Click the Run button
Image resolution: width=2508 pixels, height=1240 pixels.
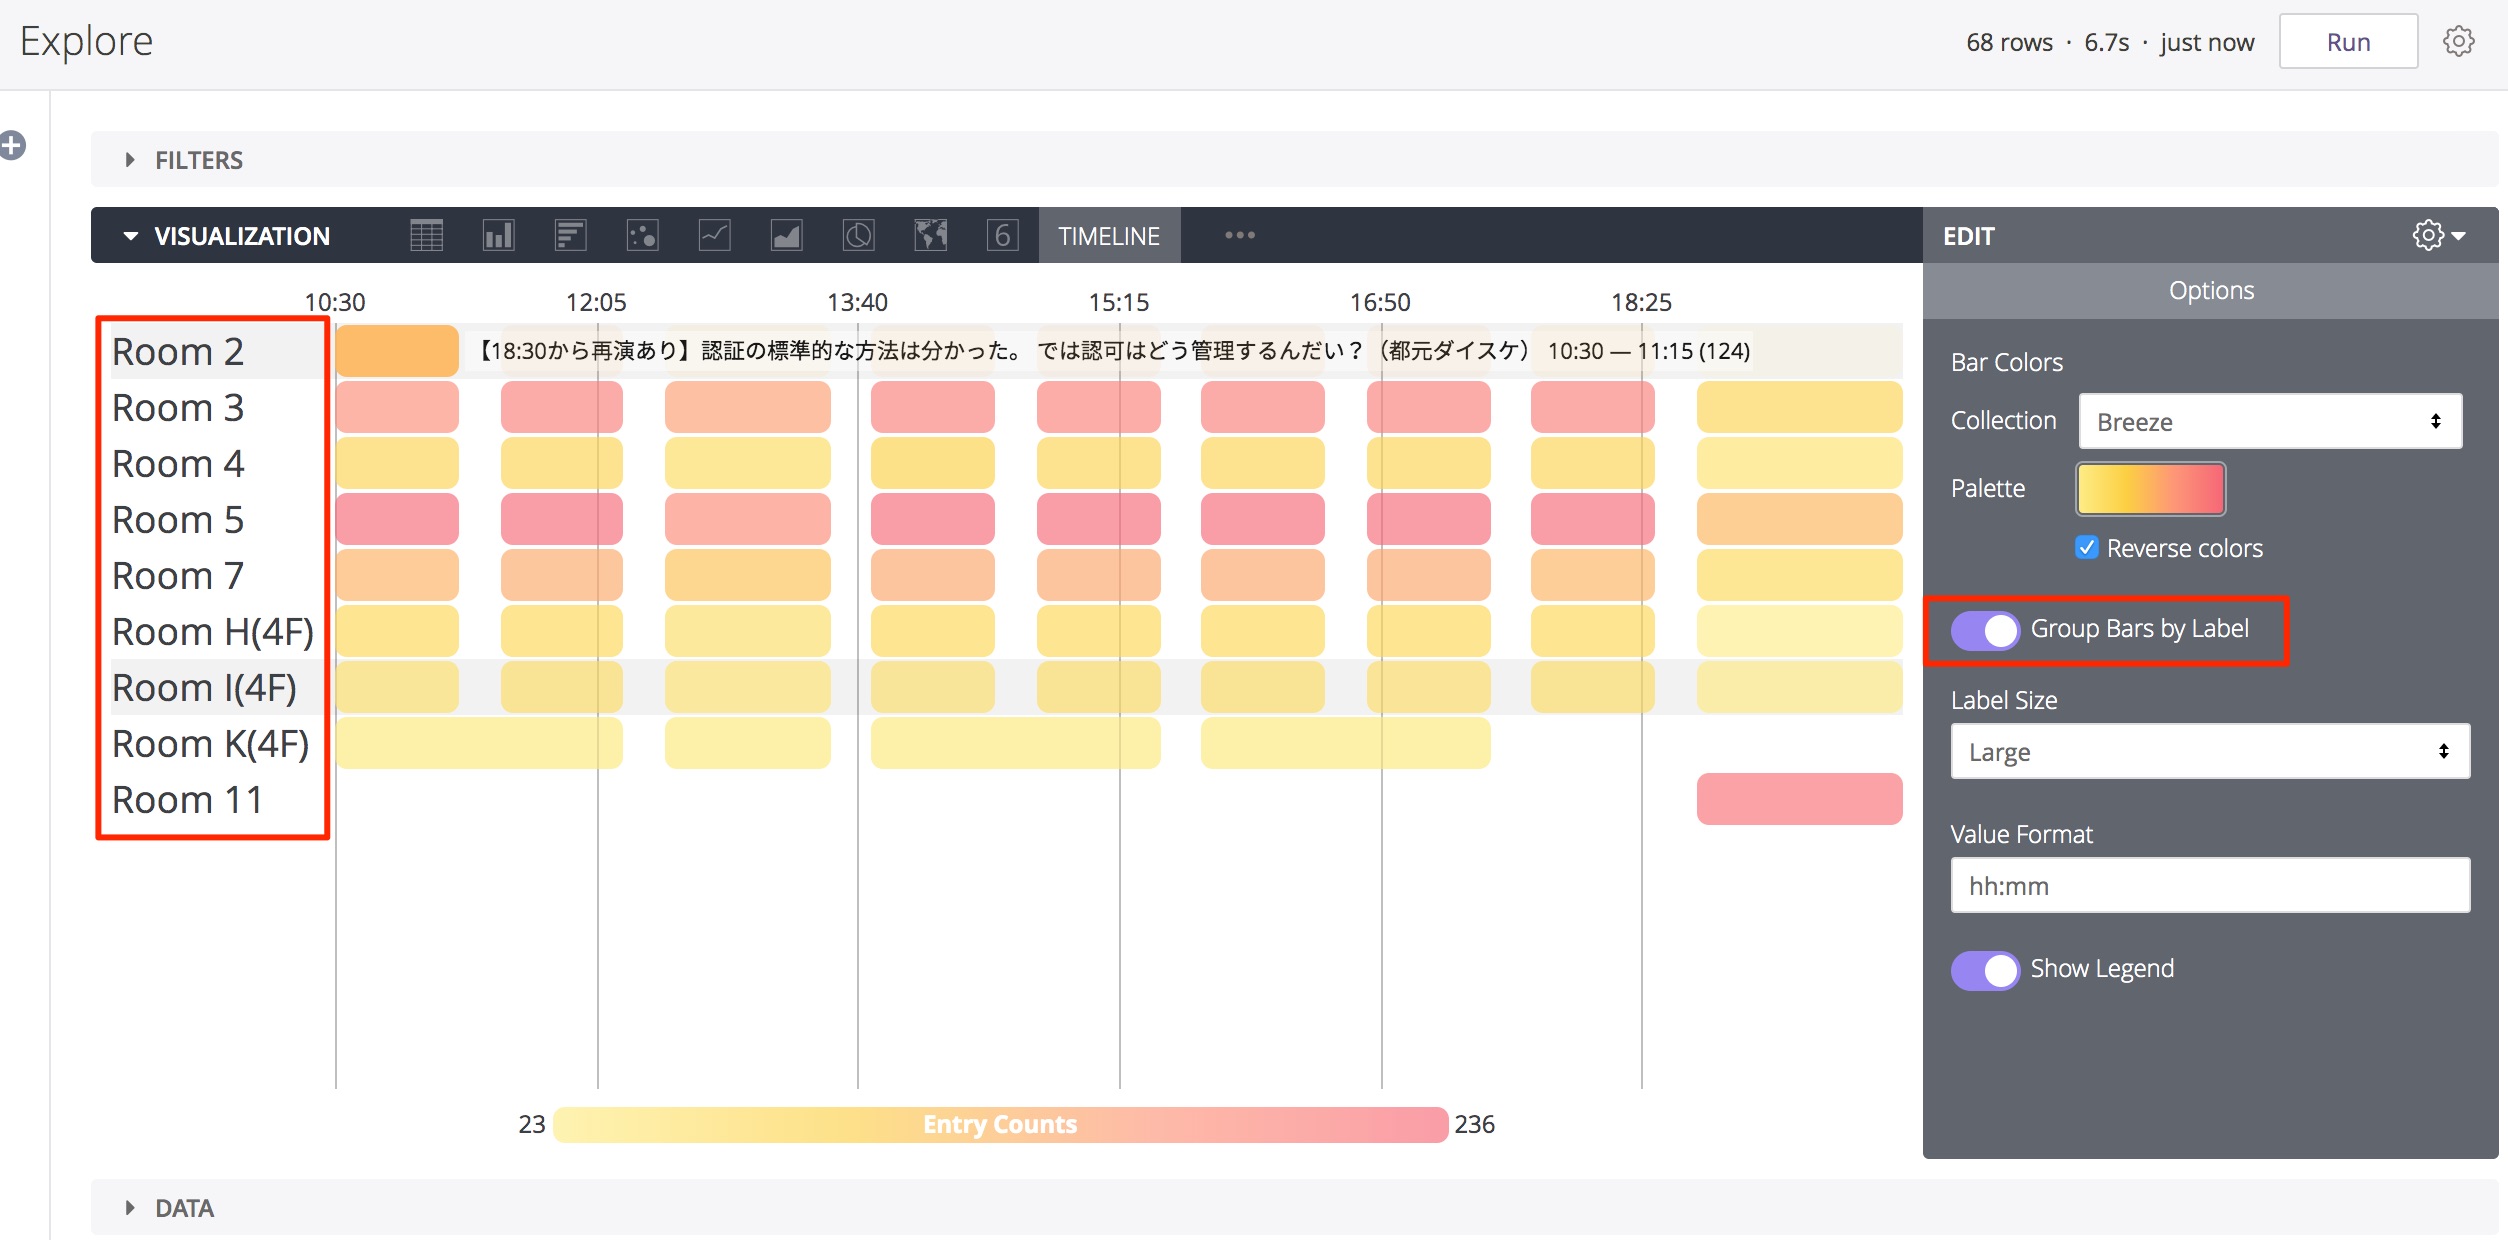[2348, 41]
